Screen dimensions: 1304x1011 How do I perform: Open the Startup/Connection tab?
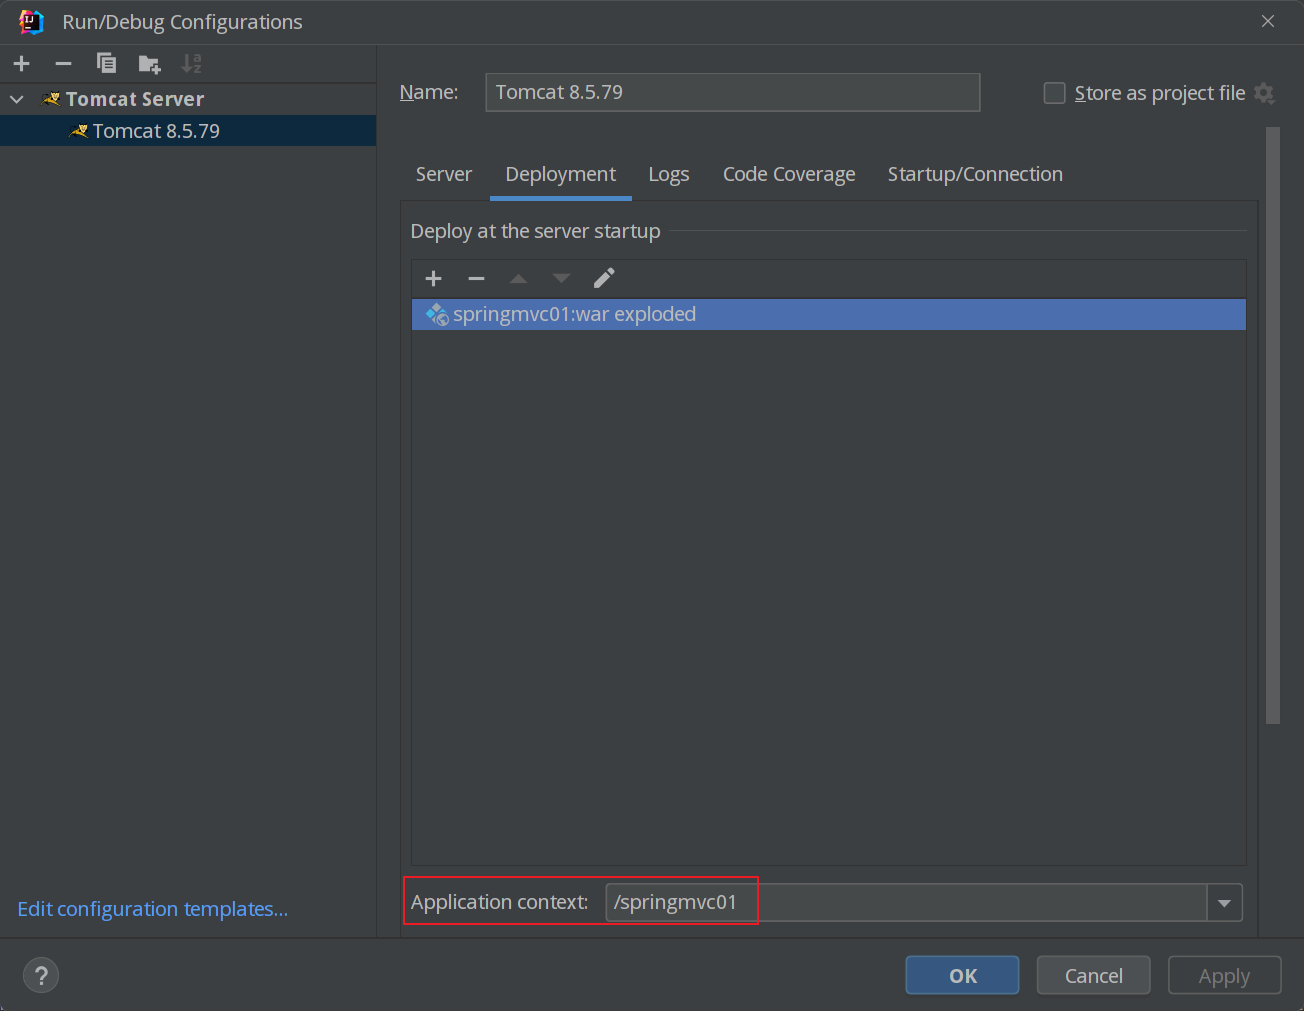click(x=975, y=174)
